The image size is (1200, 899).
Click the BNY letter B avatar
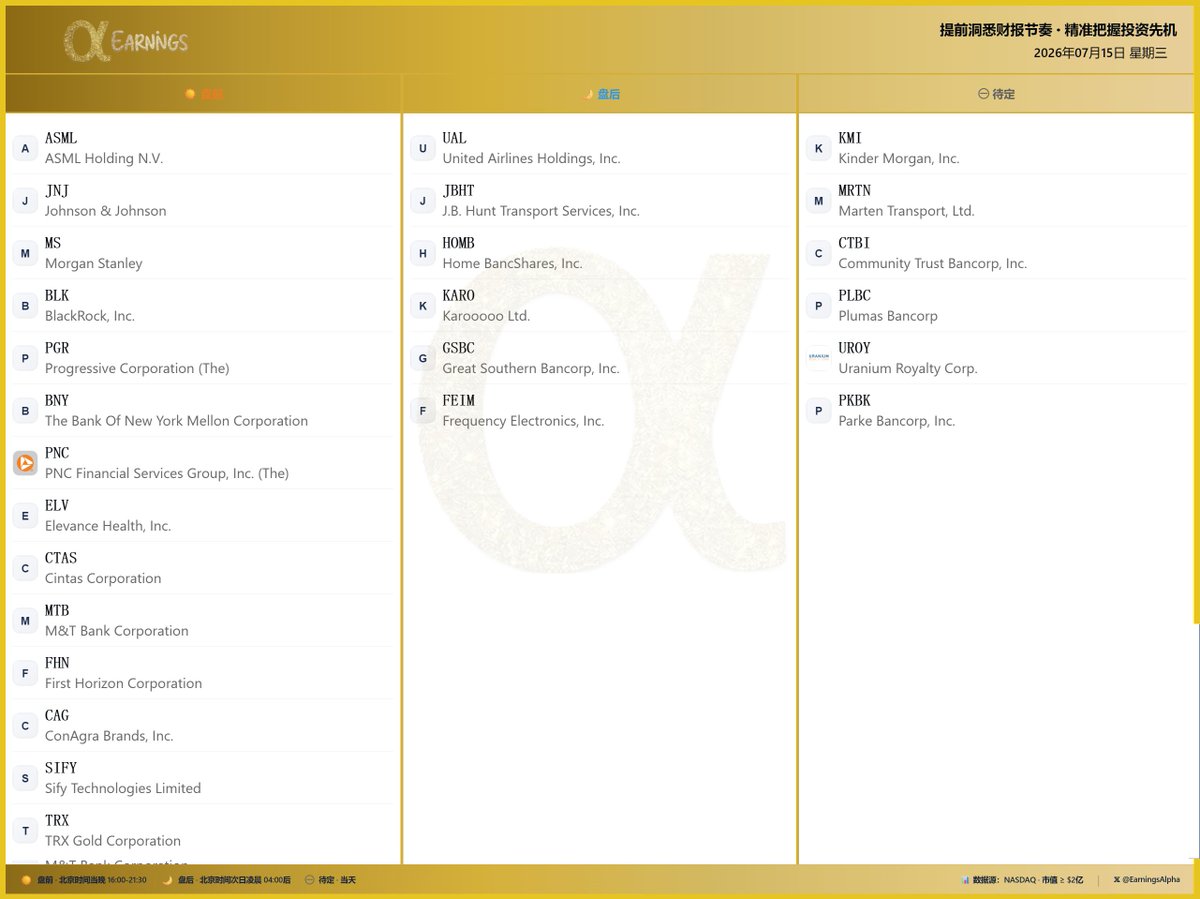pyautogui.click(x=25, y=411)
